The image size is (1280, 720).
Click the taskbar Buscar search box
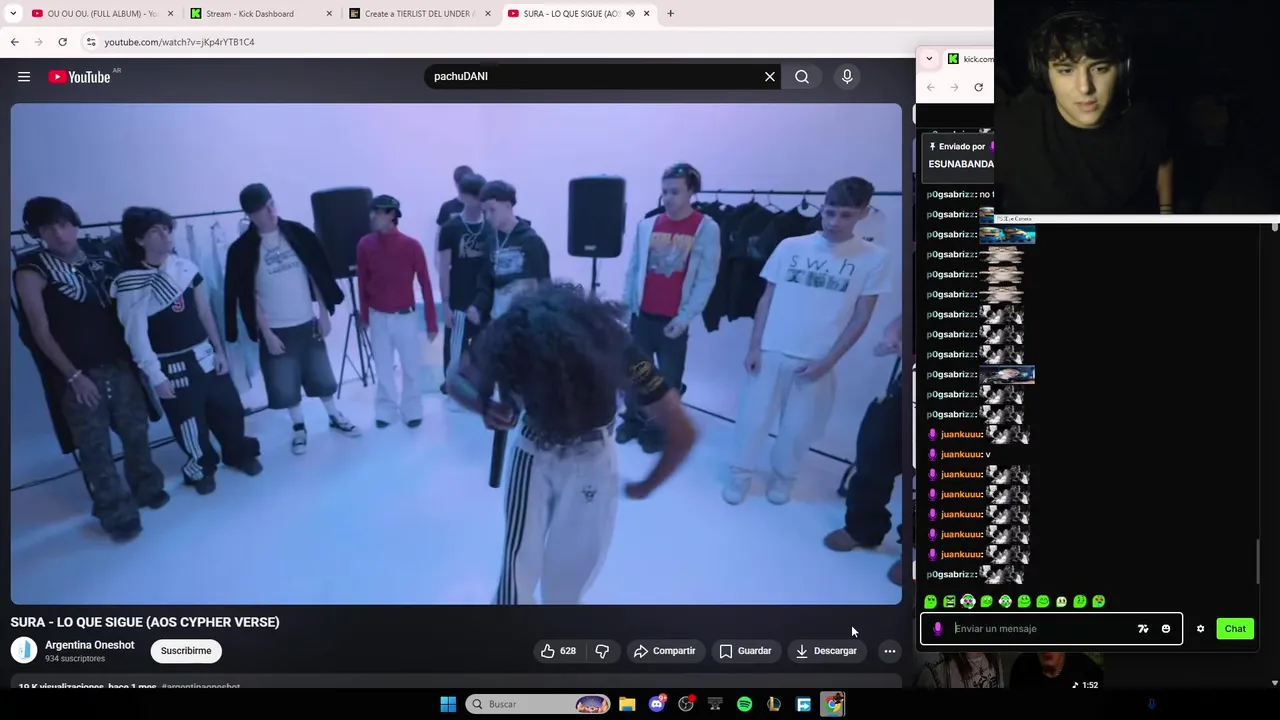tap(539, 704)
